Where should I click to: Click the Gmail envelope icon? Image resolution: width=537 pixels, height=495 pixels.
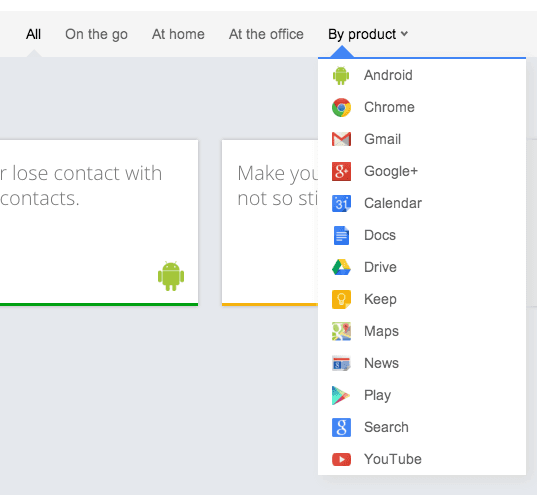(341, 139)
